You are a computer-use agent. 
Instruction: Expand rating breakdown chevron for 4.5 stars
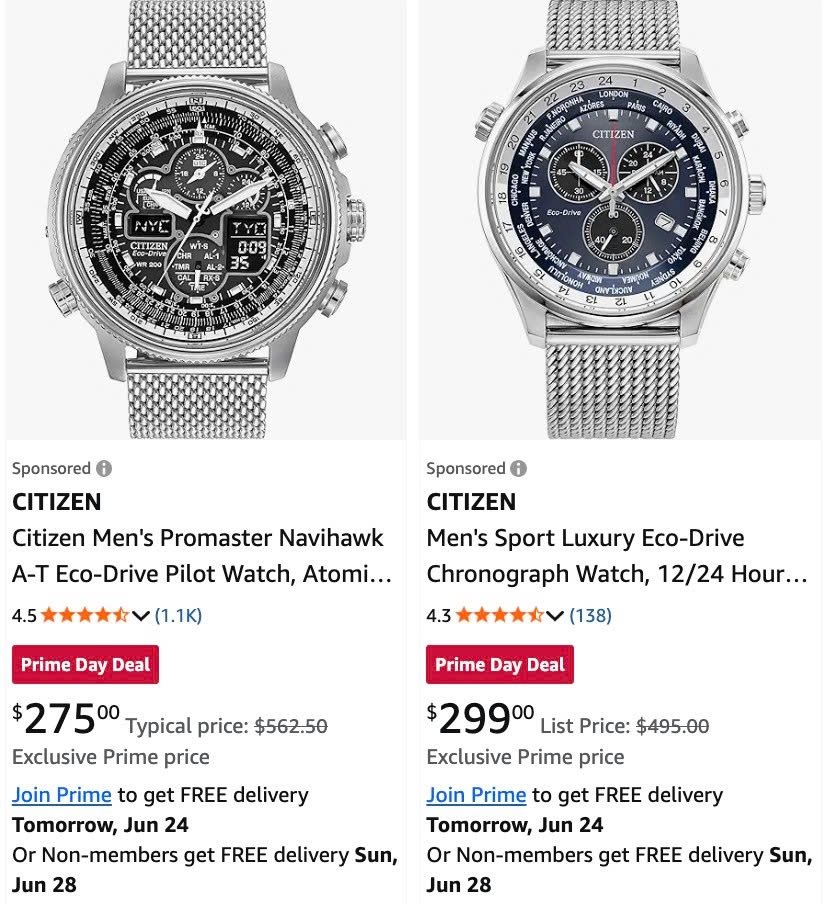click(141, 616)
